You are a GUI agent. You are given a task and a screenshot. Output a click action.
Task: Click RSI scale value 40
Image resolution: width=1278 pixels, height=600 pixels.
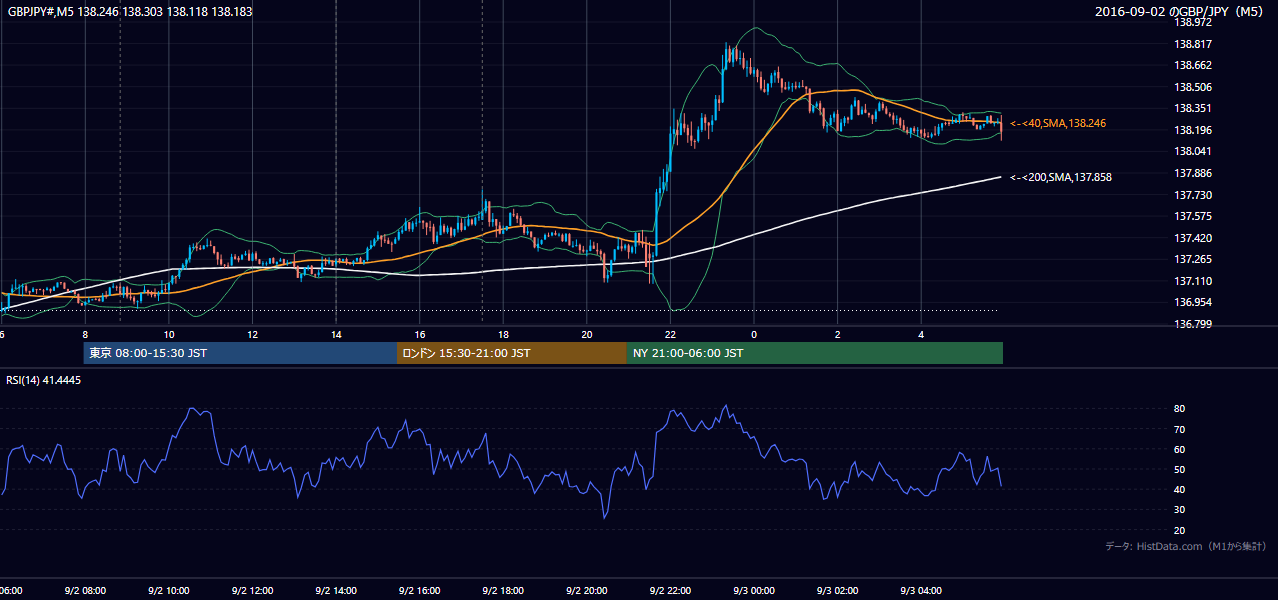click(x=1180, y=490)
